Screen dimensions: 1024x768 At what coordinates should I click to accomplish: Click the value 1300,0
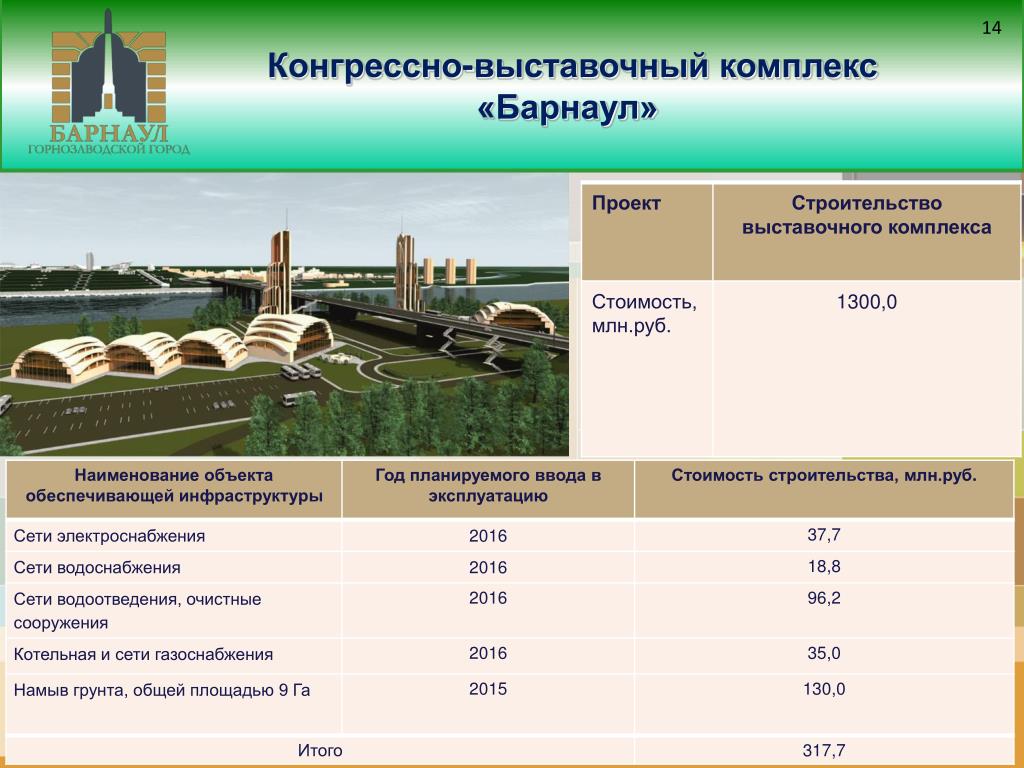(866, 302)
